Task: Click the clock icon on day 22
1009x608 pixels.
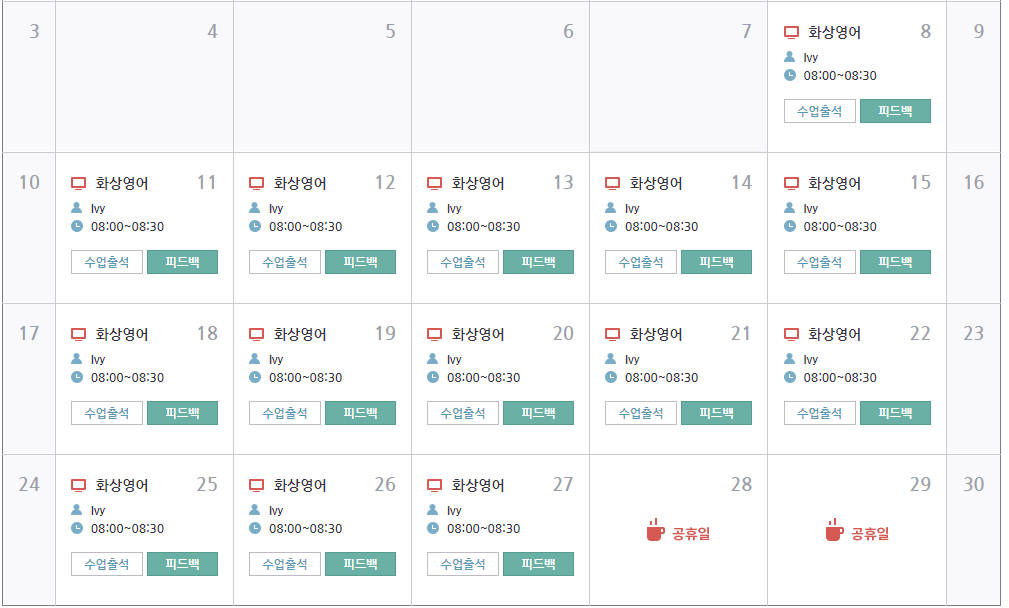Action: pos(790,377)
